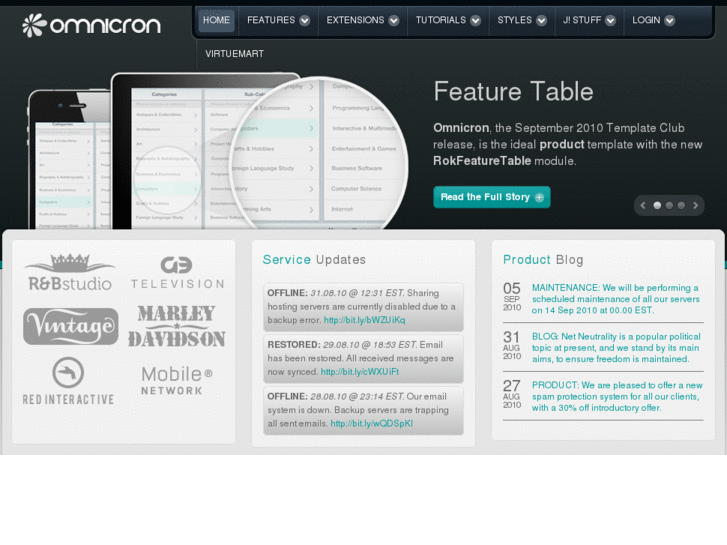The width and height of the screenshot is (727, 545).
Task: Open the PRODUCT spam protection post link
Action: tap(617, 397)
